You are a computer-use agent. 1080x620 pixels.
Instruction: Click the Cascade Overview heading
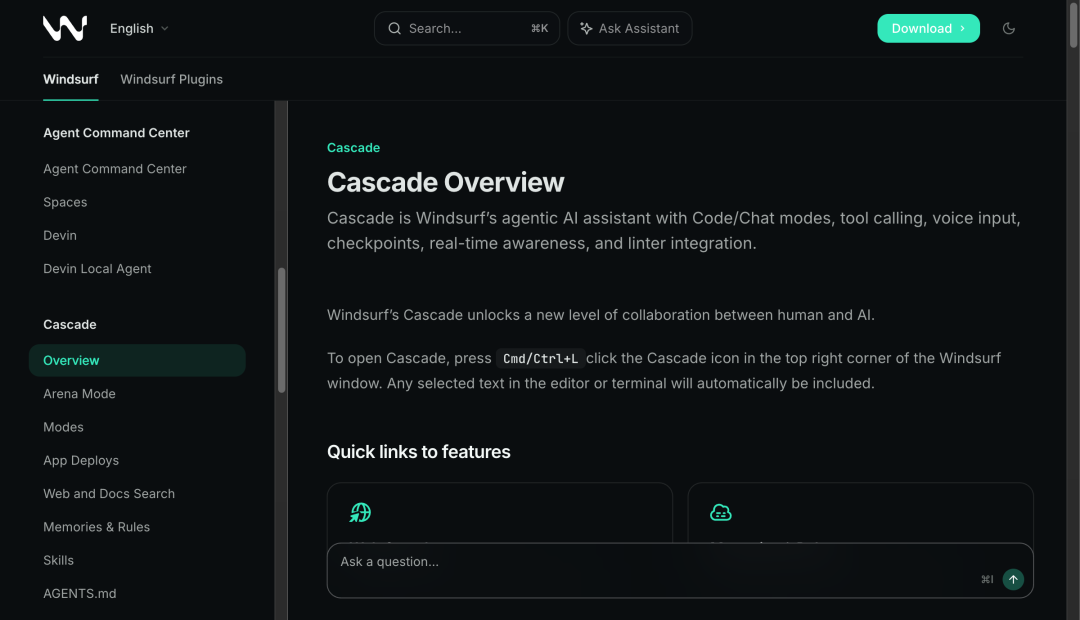tap(446, 183)
